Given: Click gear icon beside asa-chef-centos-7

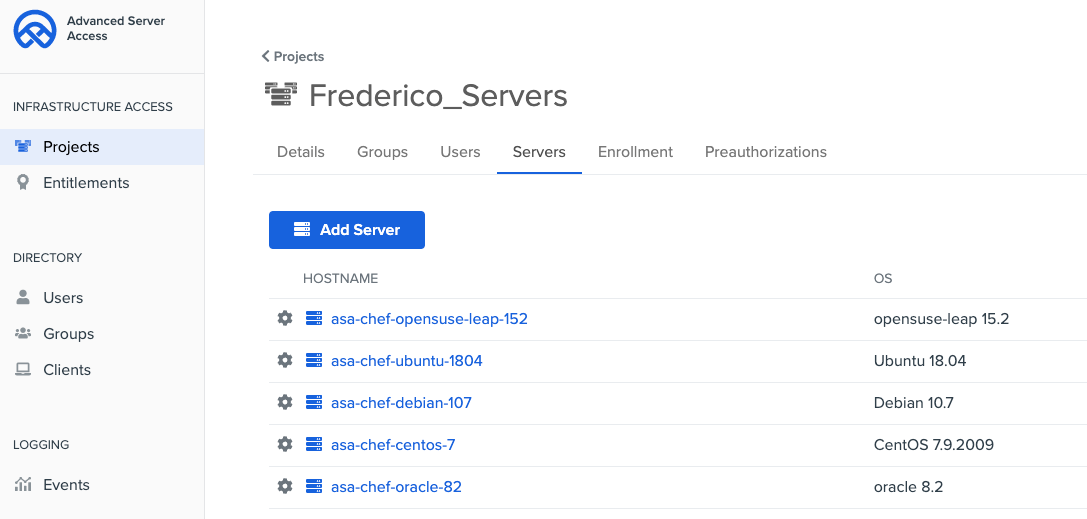Looking at the screenshot, I should tap(285, 445).
